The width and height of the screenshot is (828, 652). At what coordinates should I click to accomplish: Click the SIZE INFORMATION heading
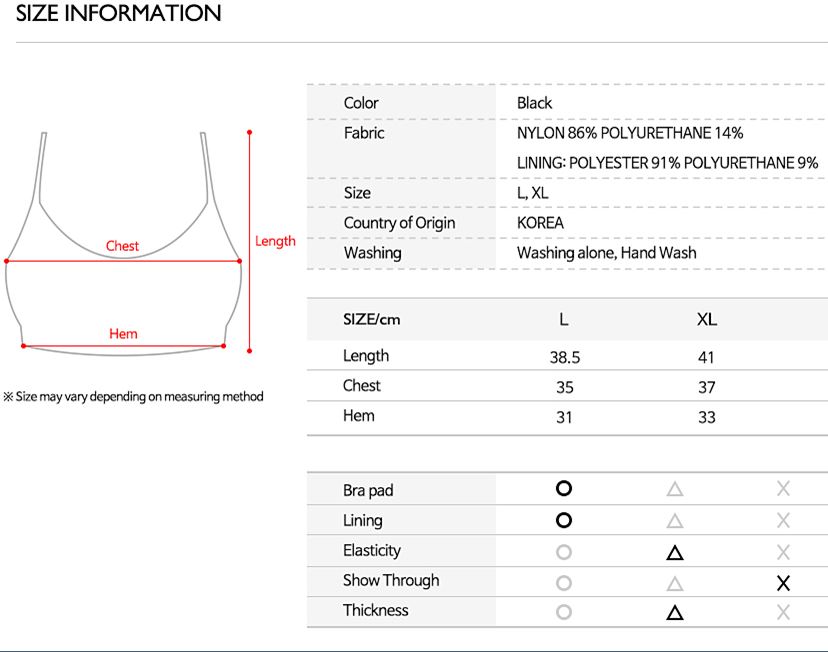[119, 14]
